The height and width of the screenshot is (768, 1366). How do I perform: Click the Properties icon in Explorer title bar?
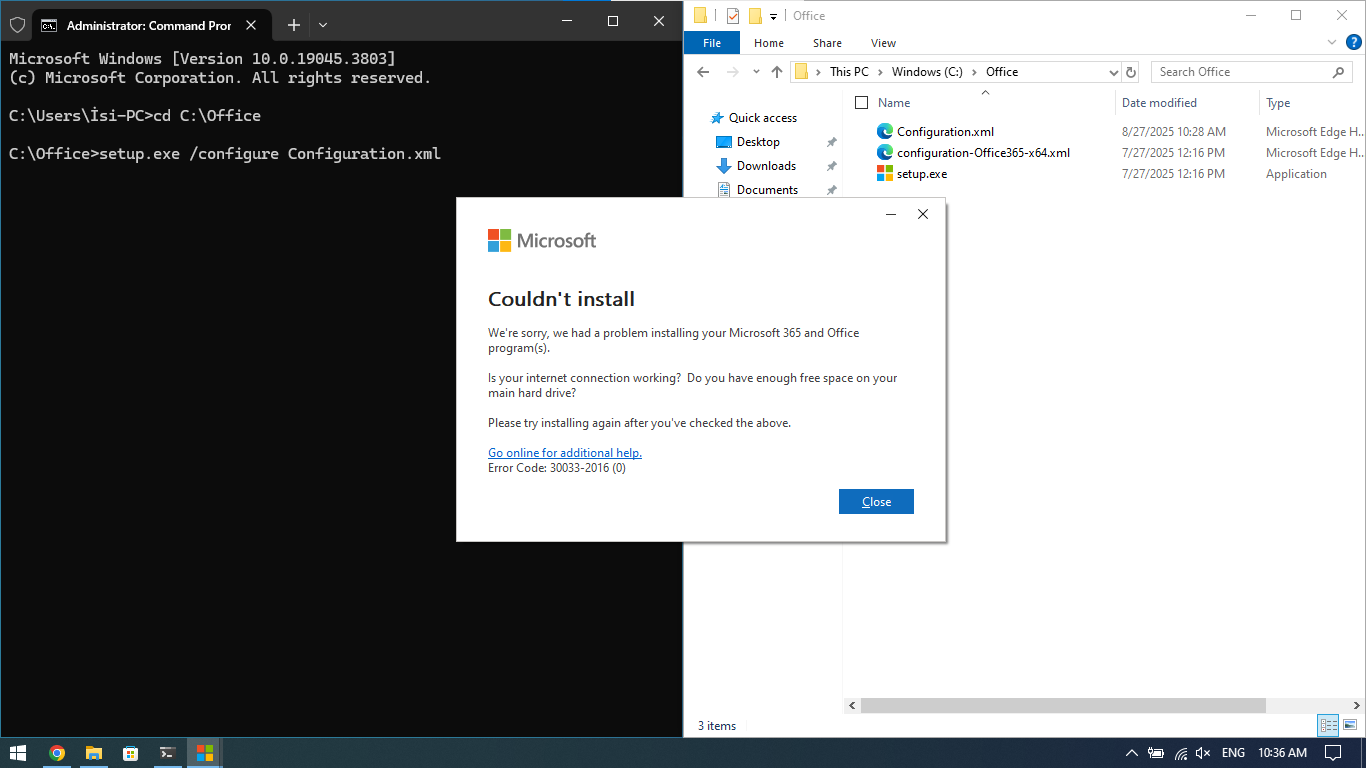coord(733,15)
